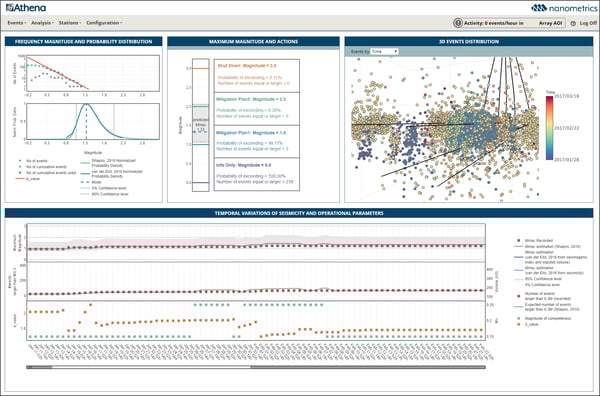Click the Athena logo icon

pyautogui.click(x=9, y=7)
